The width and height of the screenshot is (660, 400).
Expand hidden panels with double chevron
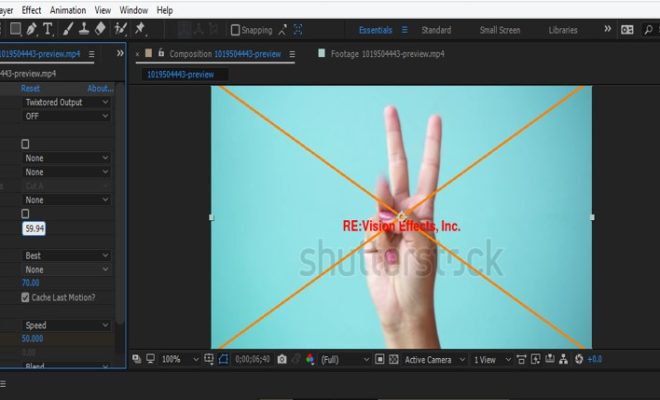click(120, 53)
